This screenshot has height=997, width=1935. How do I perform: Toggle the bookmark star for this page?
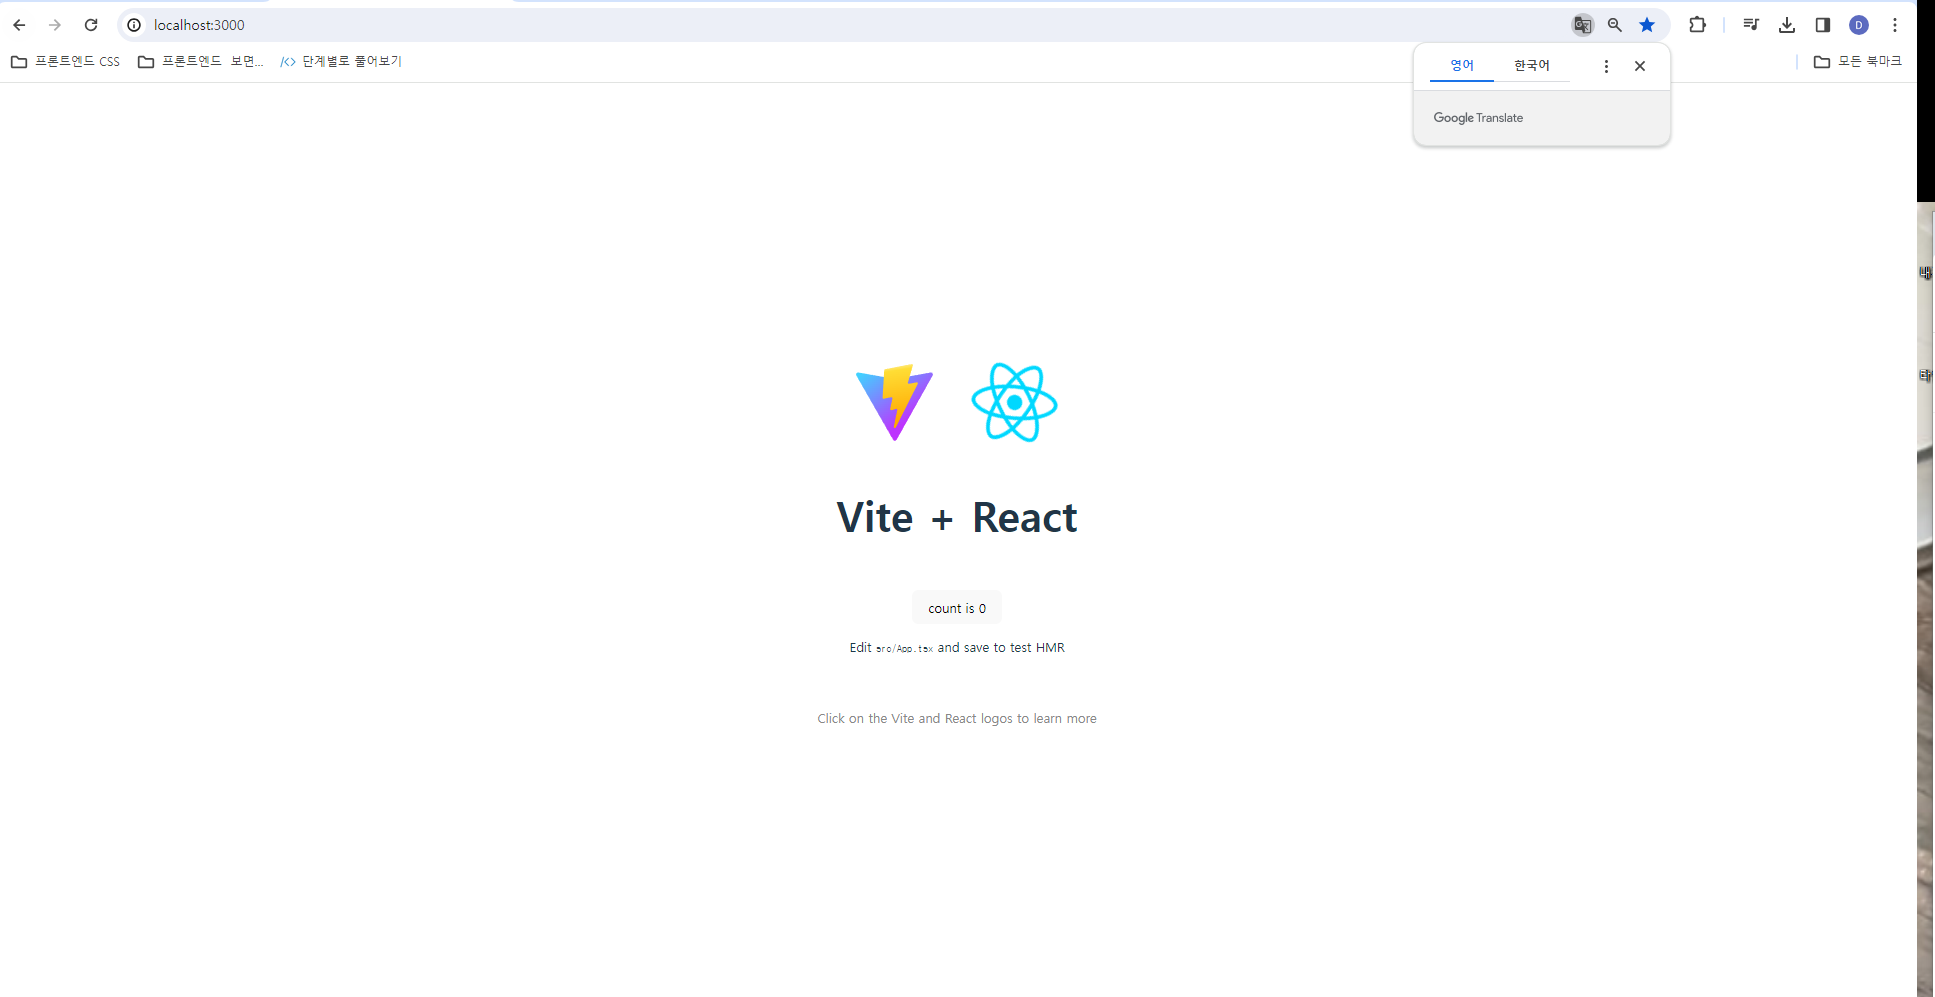[x=1647, y=25]
